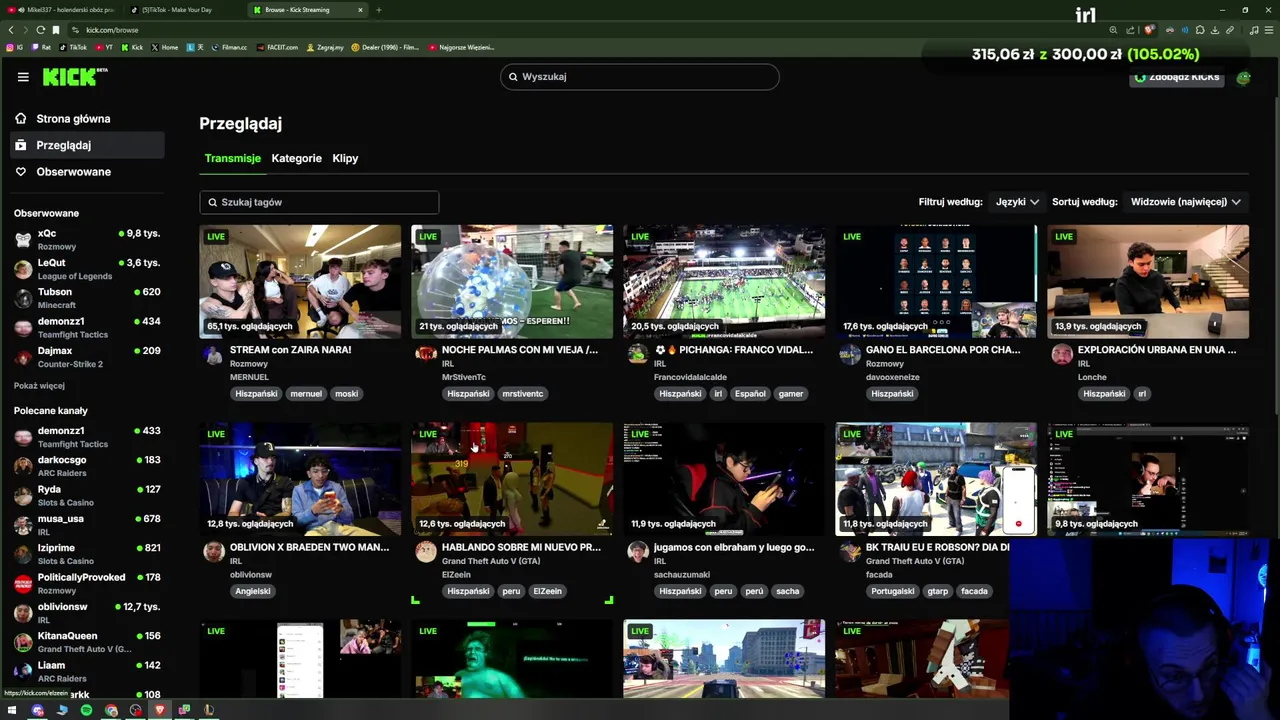Open the user avatar in Kick header
The height and width of the screenshot is (720, 1280).
tap(1243, 77)
